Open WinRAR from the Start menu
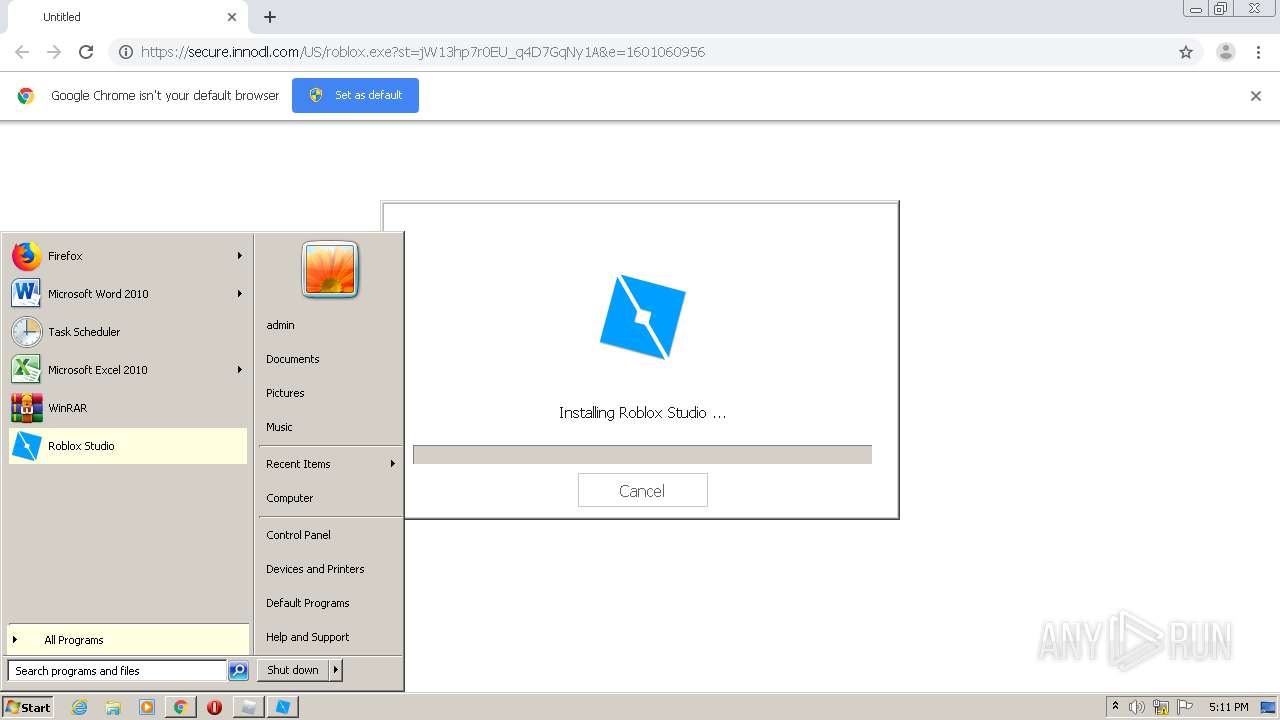 (x=127, y=408)
